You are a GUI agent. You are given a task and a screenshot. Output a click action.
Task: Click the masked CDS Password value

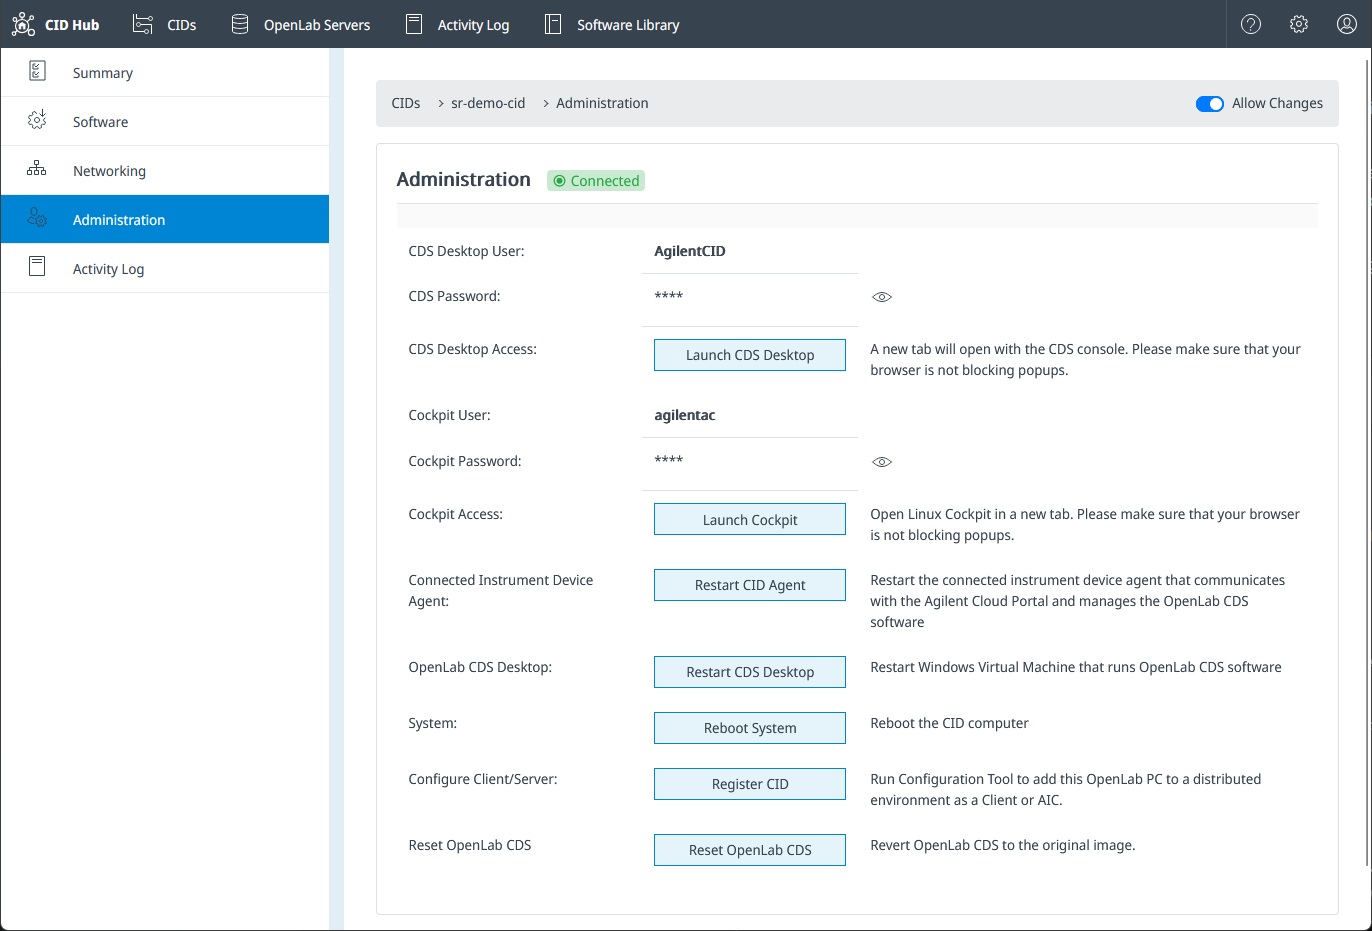coord(668,296)
